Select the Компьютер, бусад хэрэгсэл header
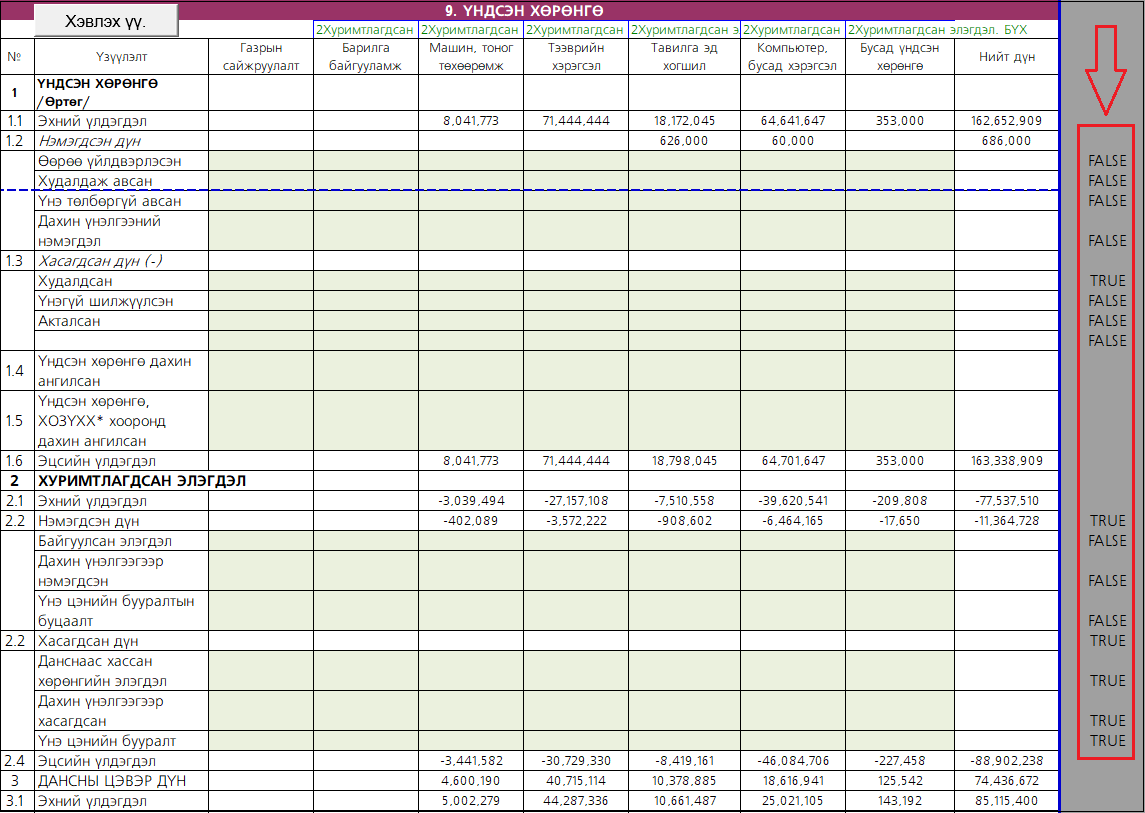This screenshot has height=813, width=1145. pos(792,57)
